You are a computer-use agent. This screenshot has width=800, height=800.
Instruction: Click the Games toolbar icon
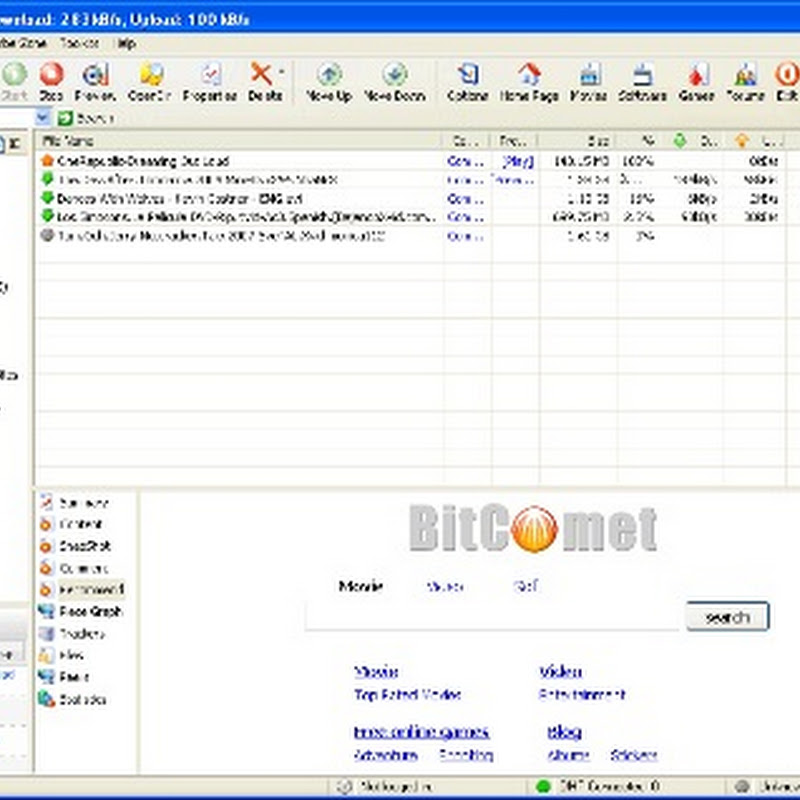[x=697, y=75]
